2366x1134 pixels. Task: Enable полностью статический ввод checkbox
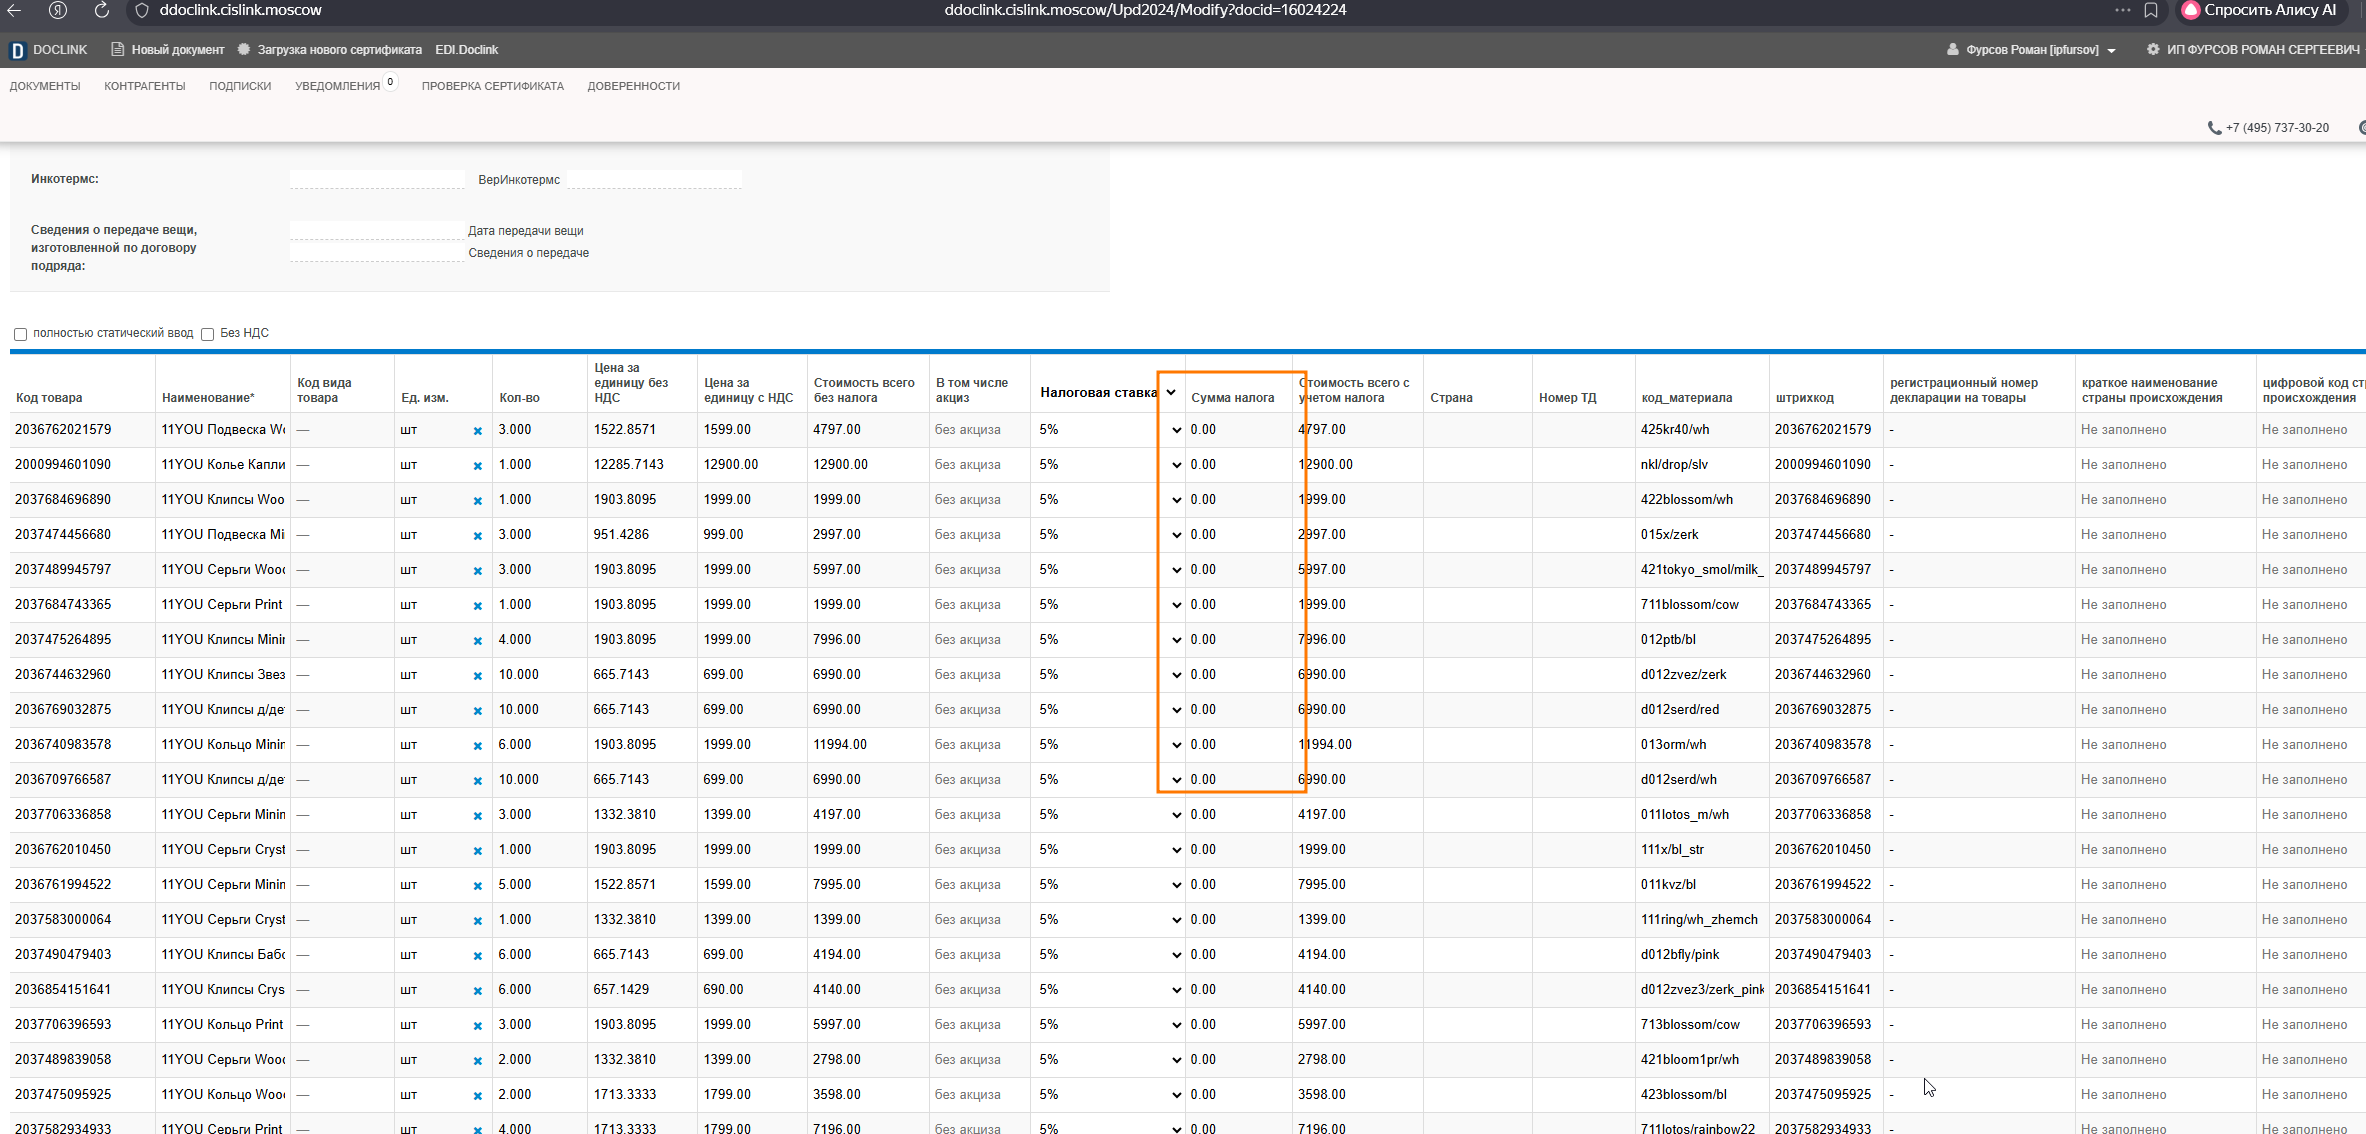[20, 334]
